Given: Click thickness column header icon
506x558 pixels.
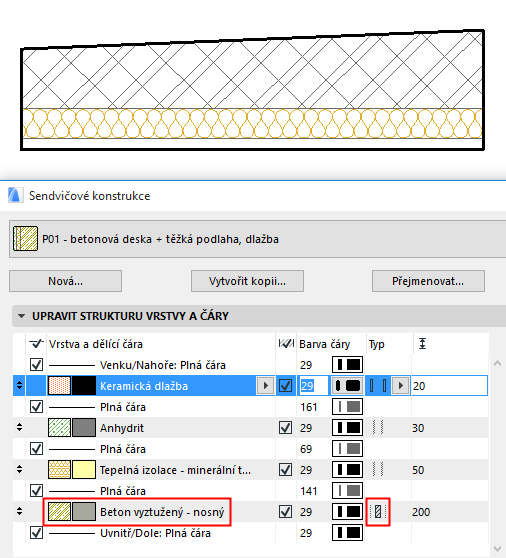Looking at the screenshot, I should coord(422,344).
